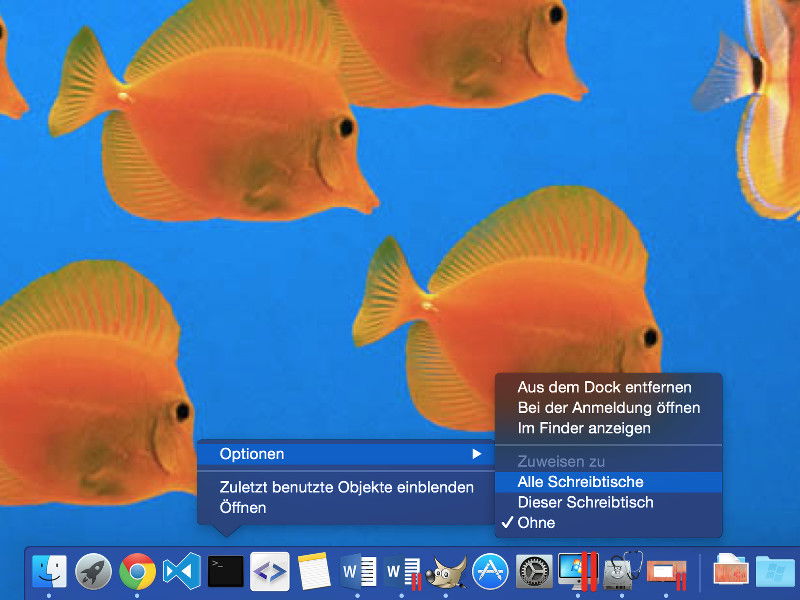Screen dimensions: 800x600
Task: Launch Launchpad rocket icon in Dock
Action: click(x=93, y=571)
